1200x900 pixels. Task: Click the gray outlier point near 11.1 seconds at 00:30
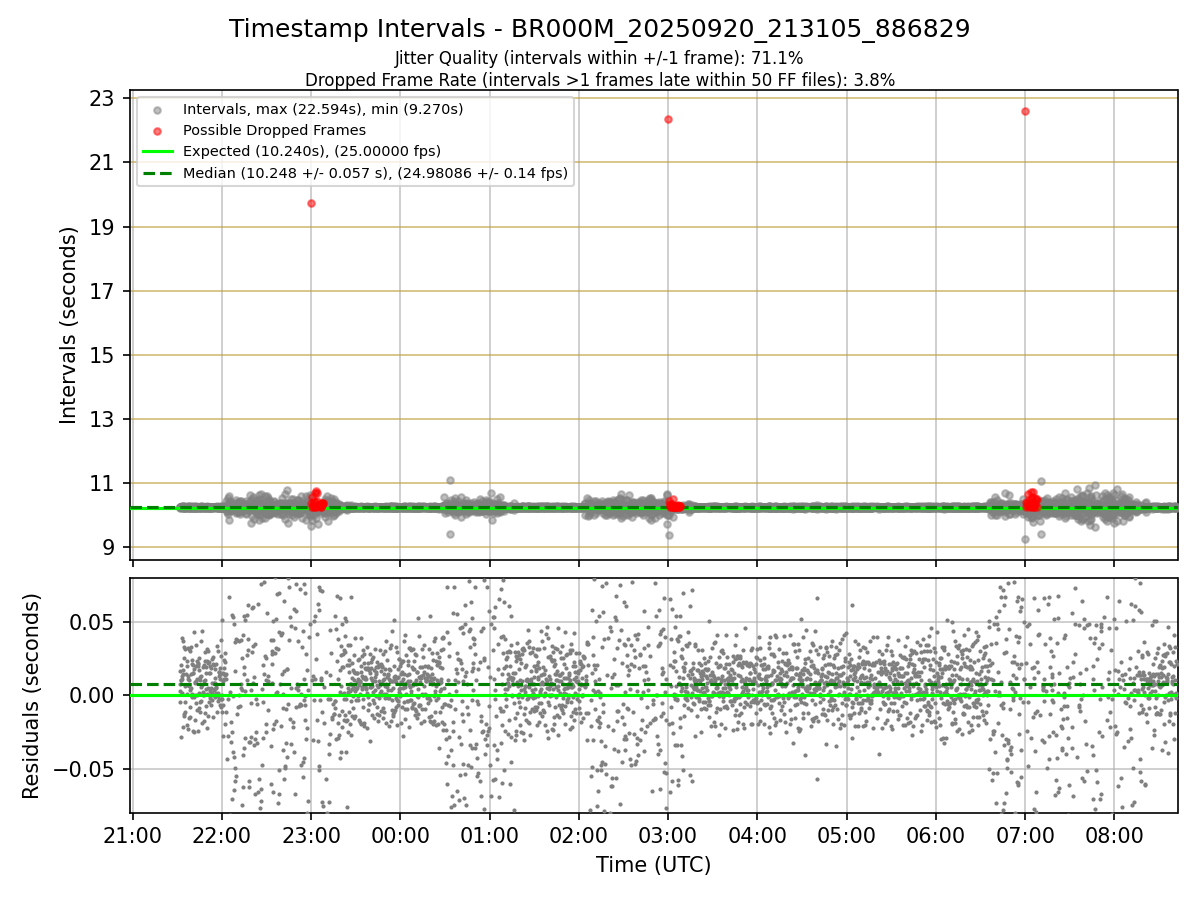[450, 480]
